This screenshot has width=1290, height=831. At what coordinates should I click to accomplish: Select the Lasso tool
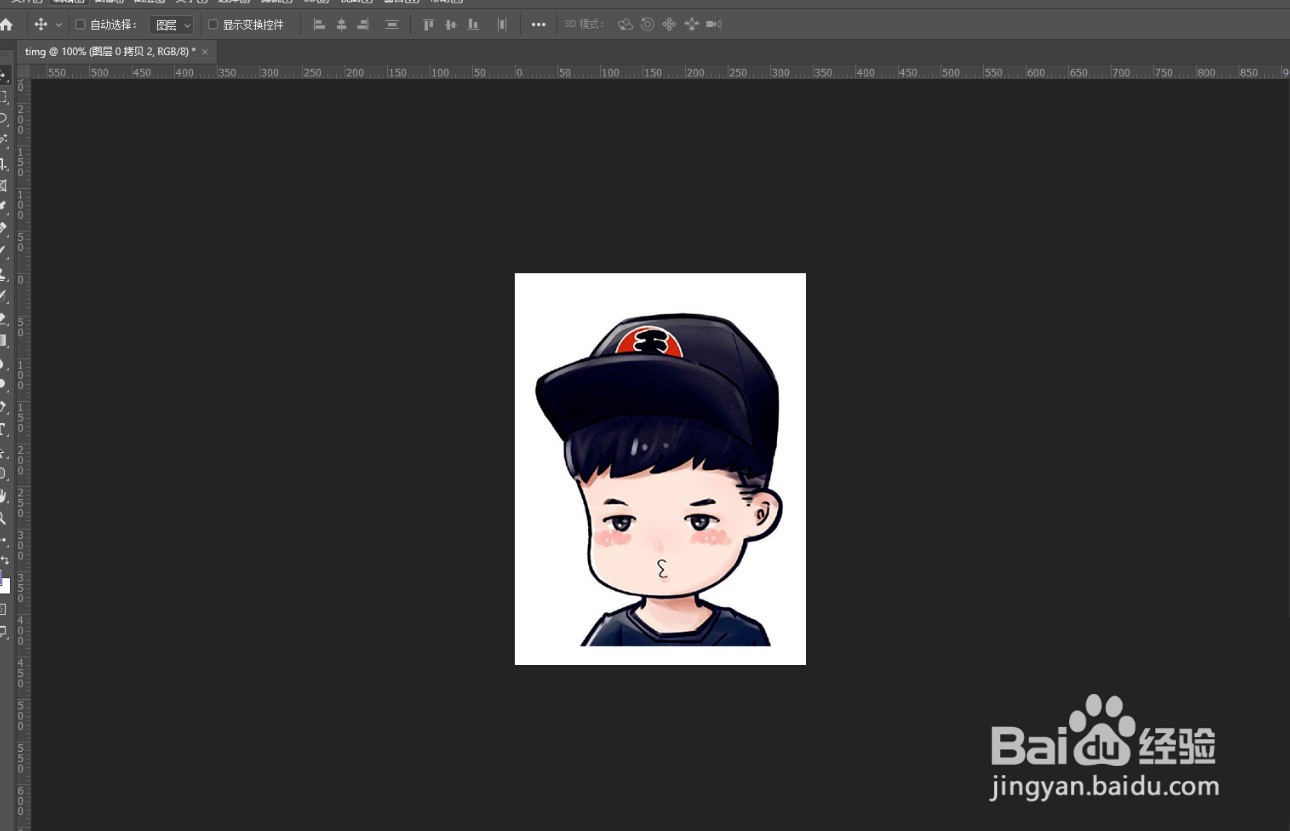click(x=4, y=119)
